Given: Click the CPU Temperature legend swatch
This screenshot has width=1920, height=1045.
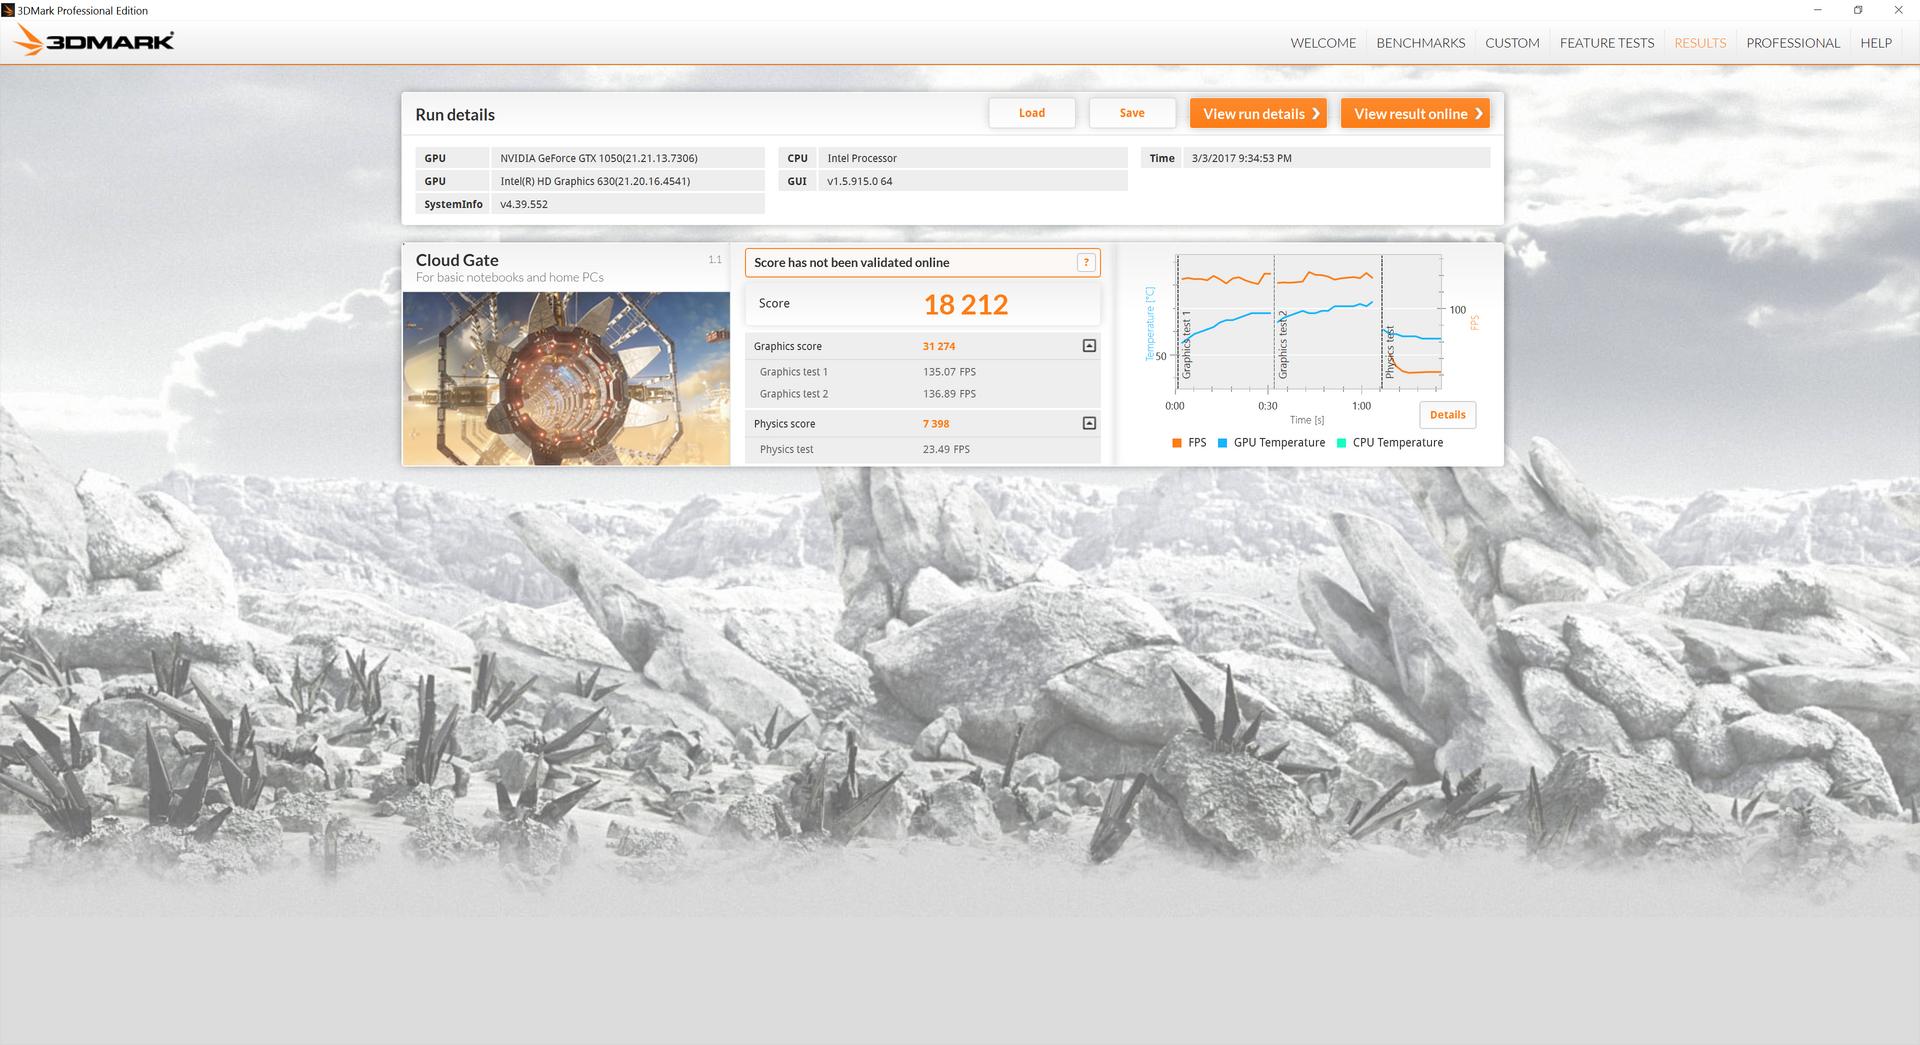Looking at the screenshot, I should pos(1341,443).
